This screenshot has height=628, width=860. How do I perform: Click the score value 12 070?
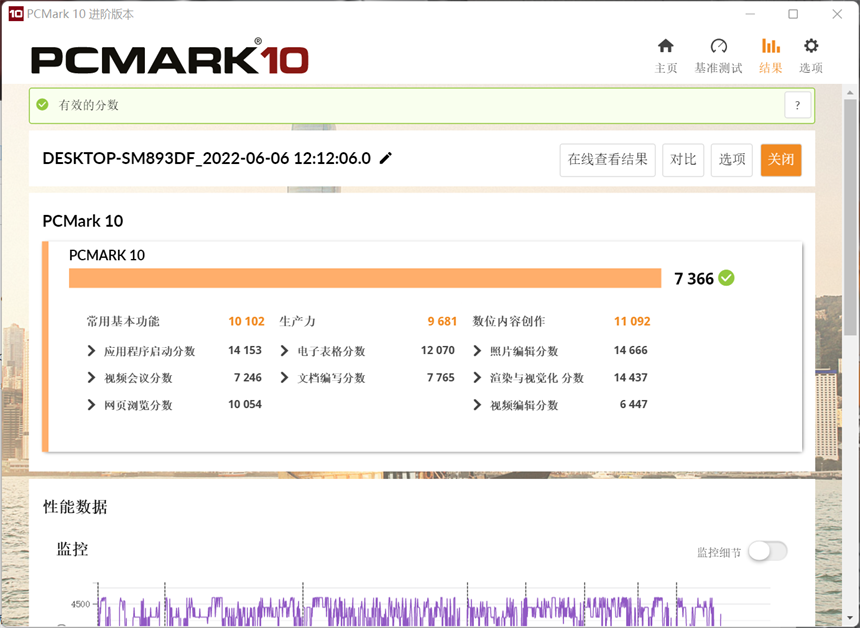pyautogui.click(x=438, y=350)
